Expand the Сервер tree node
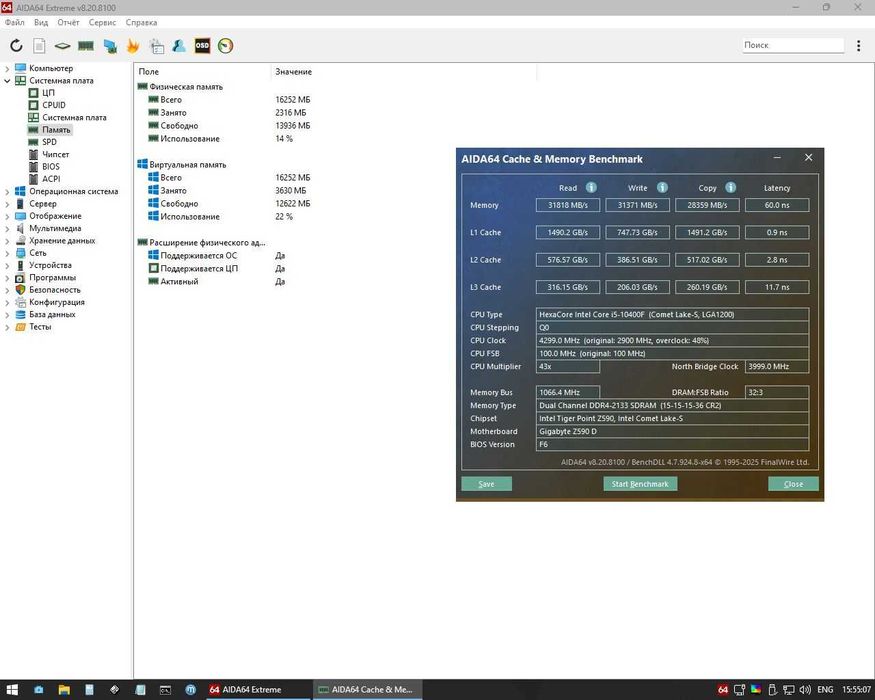Image resolution: width=875 pixels, height=700 pixels. point(7,204)
